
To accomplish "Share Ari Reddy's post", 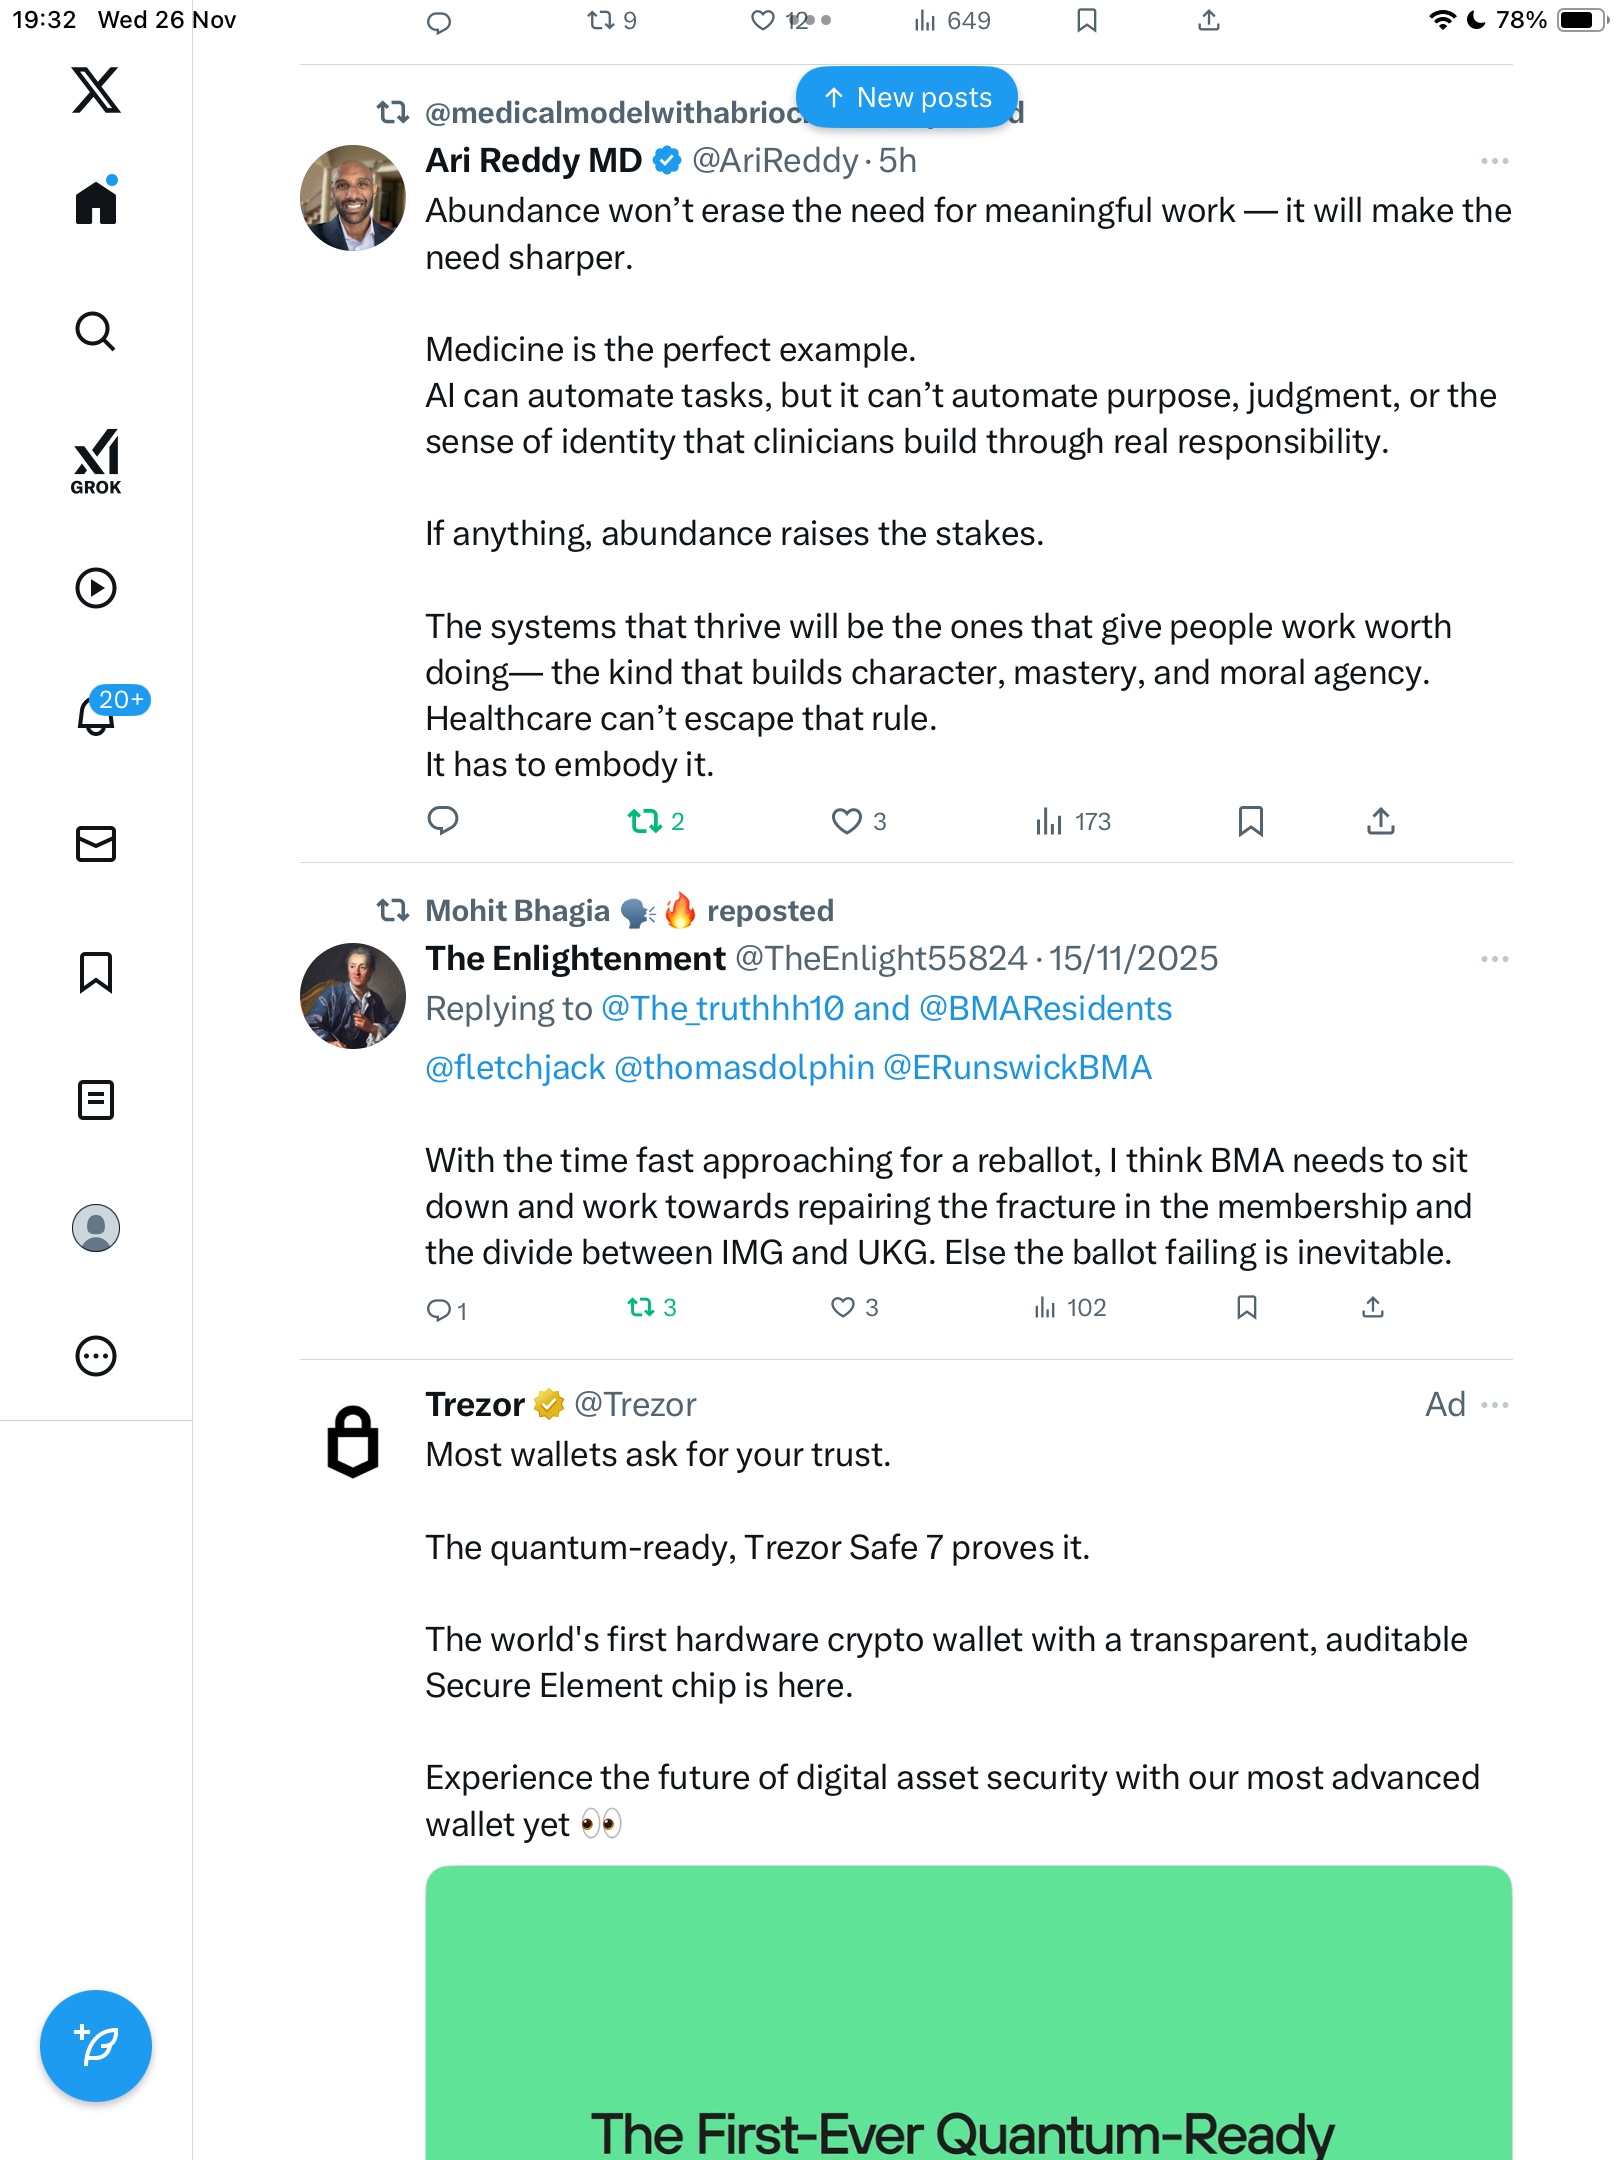I will (1380, 821).
